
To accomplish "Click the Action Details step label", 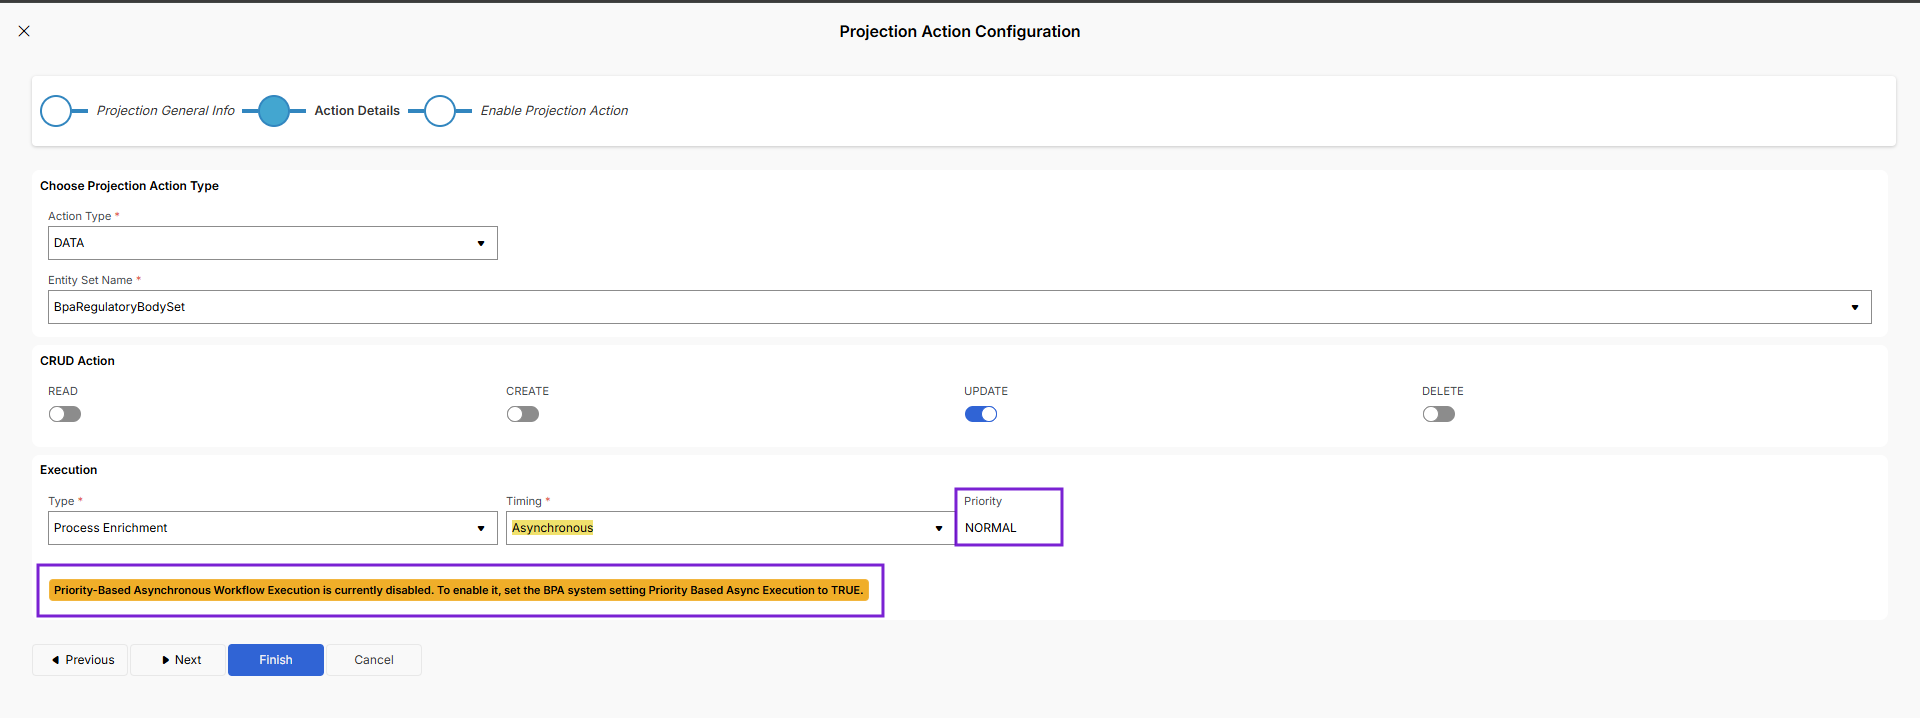I will (357, 111).
